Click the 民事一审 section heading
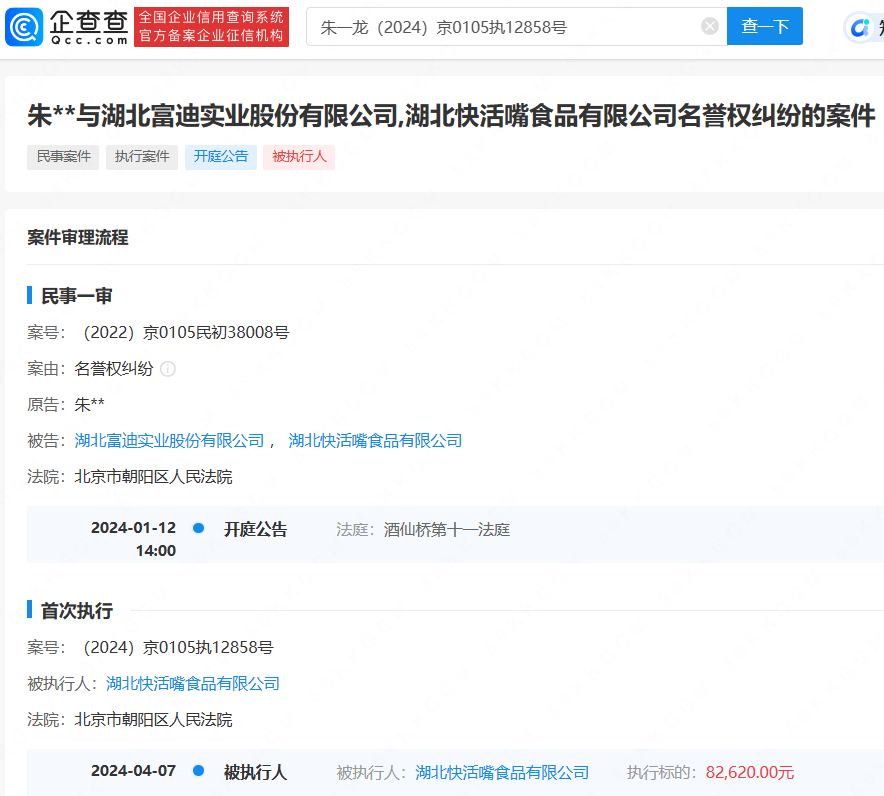Viewport: 884px width, 796px height. tap(77, 296)
